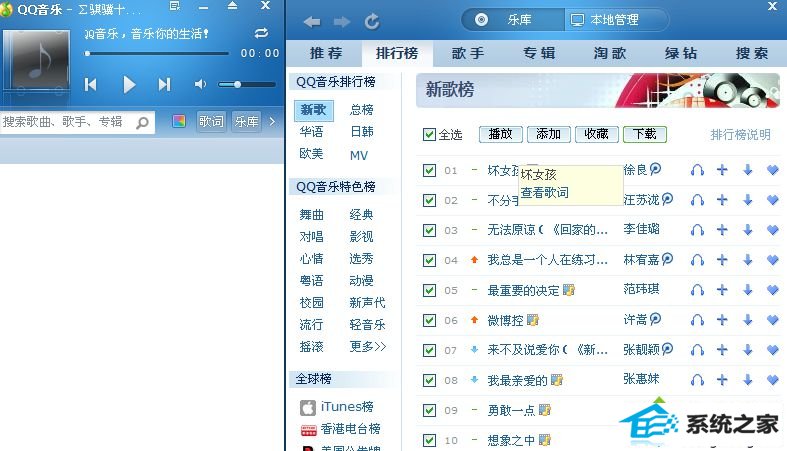Uncheck song 02 checkbox
787x451 pixels.
point(429,201)
